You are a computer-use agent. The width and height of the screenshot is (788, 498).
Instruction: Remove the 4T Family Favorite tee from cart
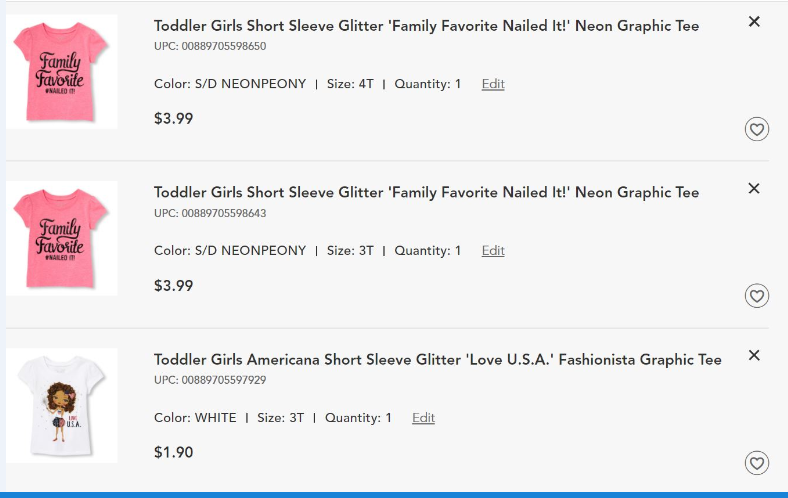pos(754,22)
